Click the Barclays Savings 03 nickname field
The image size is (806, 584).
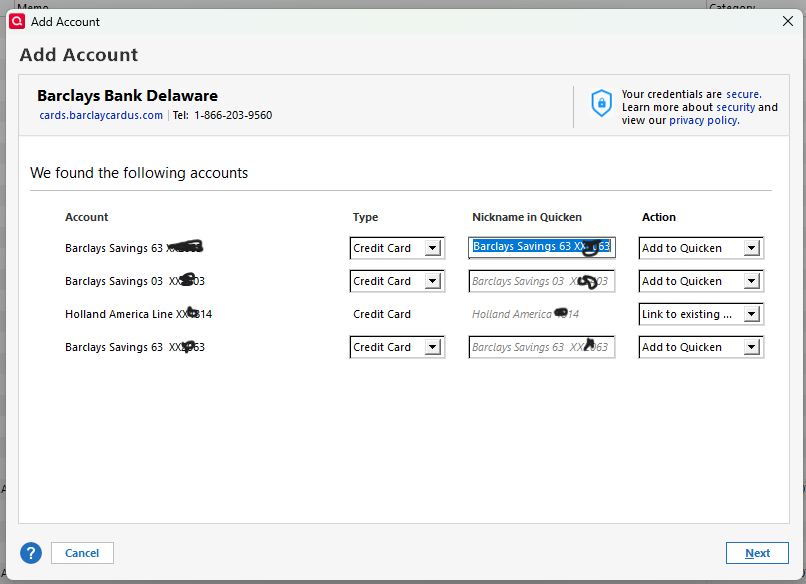[542, 281]
